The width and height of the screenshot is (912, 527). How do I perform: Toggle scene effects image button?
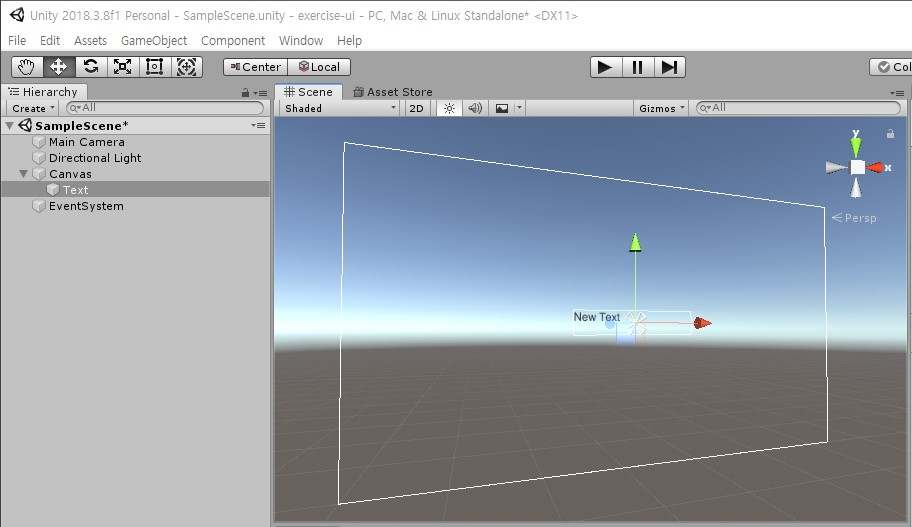click(501, 108)
